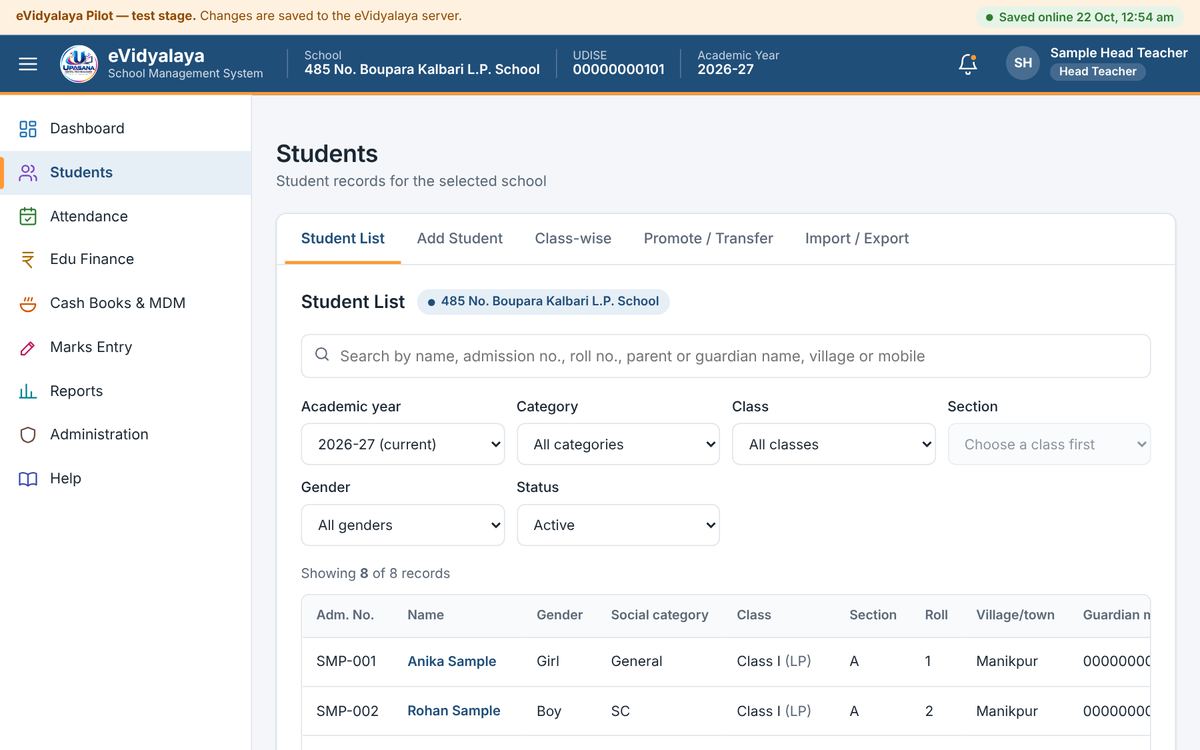Screen dimensions: 1200x750
Task: Click the SH user avatar
Action: click(1023, 63)
